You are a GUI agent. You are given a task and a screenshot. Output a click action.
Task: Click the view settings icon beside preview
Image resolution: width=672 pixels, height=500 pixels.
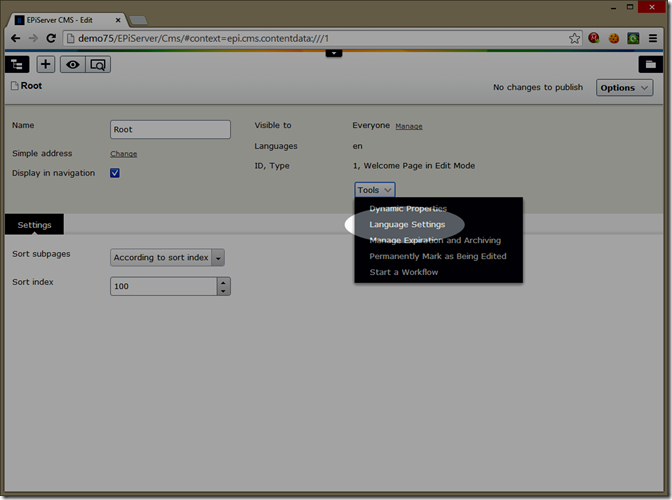click(98, 64)
